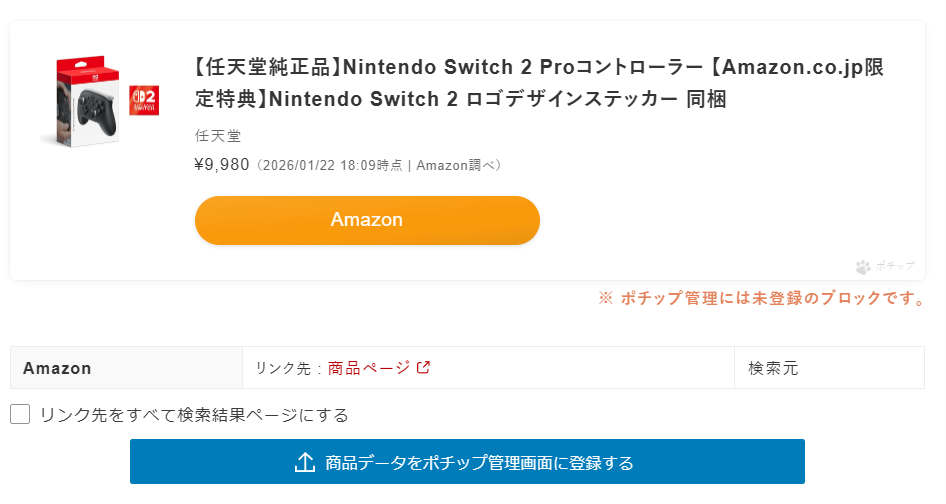The width and height of the screenshot is (946, 504).
Task: Toggle the リンク先をすべて検索結果ページにする checkbox
Action: [20, 414]
